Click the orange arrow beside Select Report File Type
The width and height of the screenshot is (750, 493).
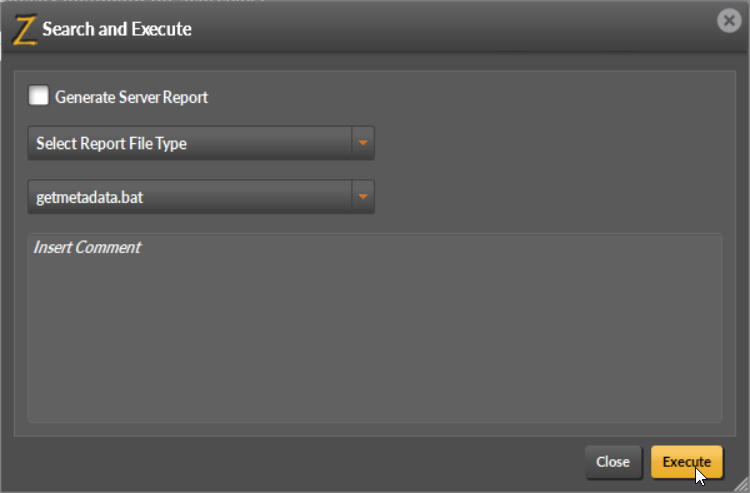pos(363,143)
